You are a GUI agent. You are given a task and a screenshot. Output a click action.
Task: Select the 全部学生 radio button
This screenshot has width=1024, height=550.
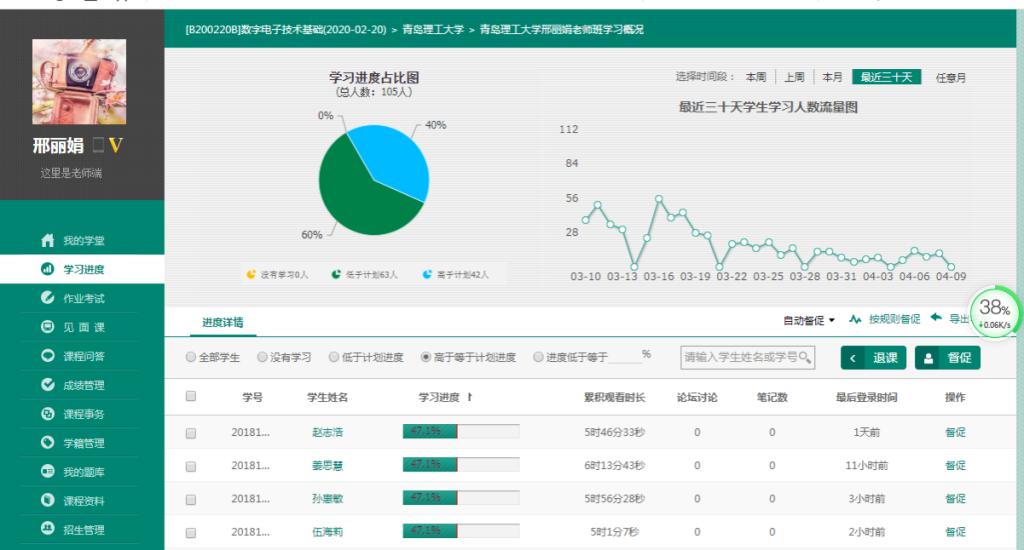point(192,358)
